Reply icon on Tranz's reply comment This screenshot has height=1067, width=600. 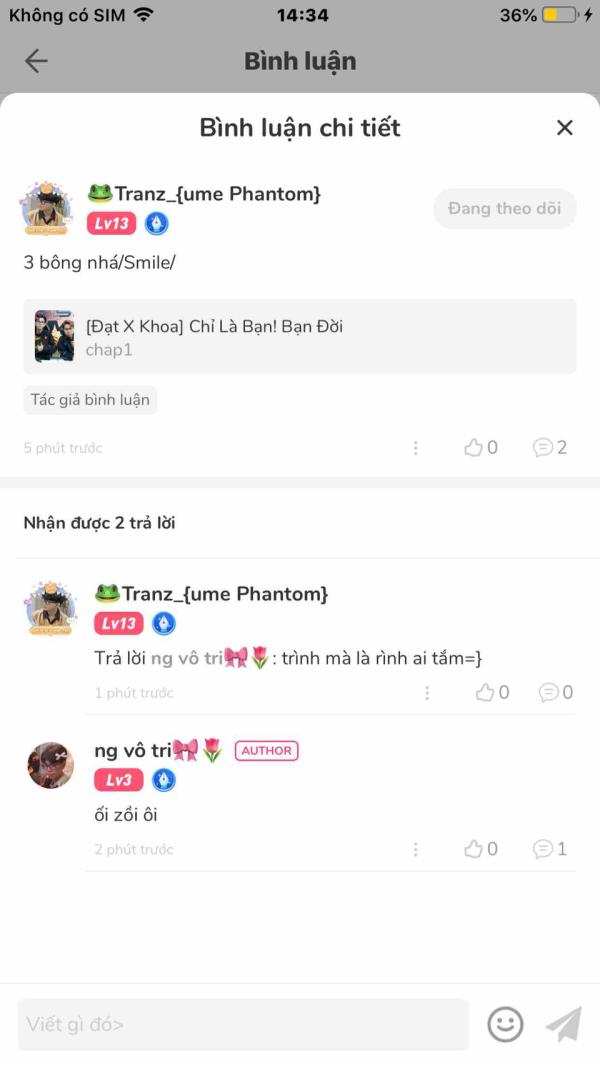tap(556, 692)
